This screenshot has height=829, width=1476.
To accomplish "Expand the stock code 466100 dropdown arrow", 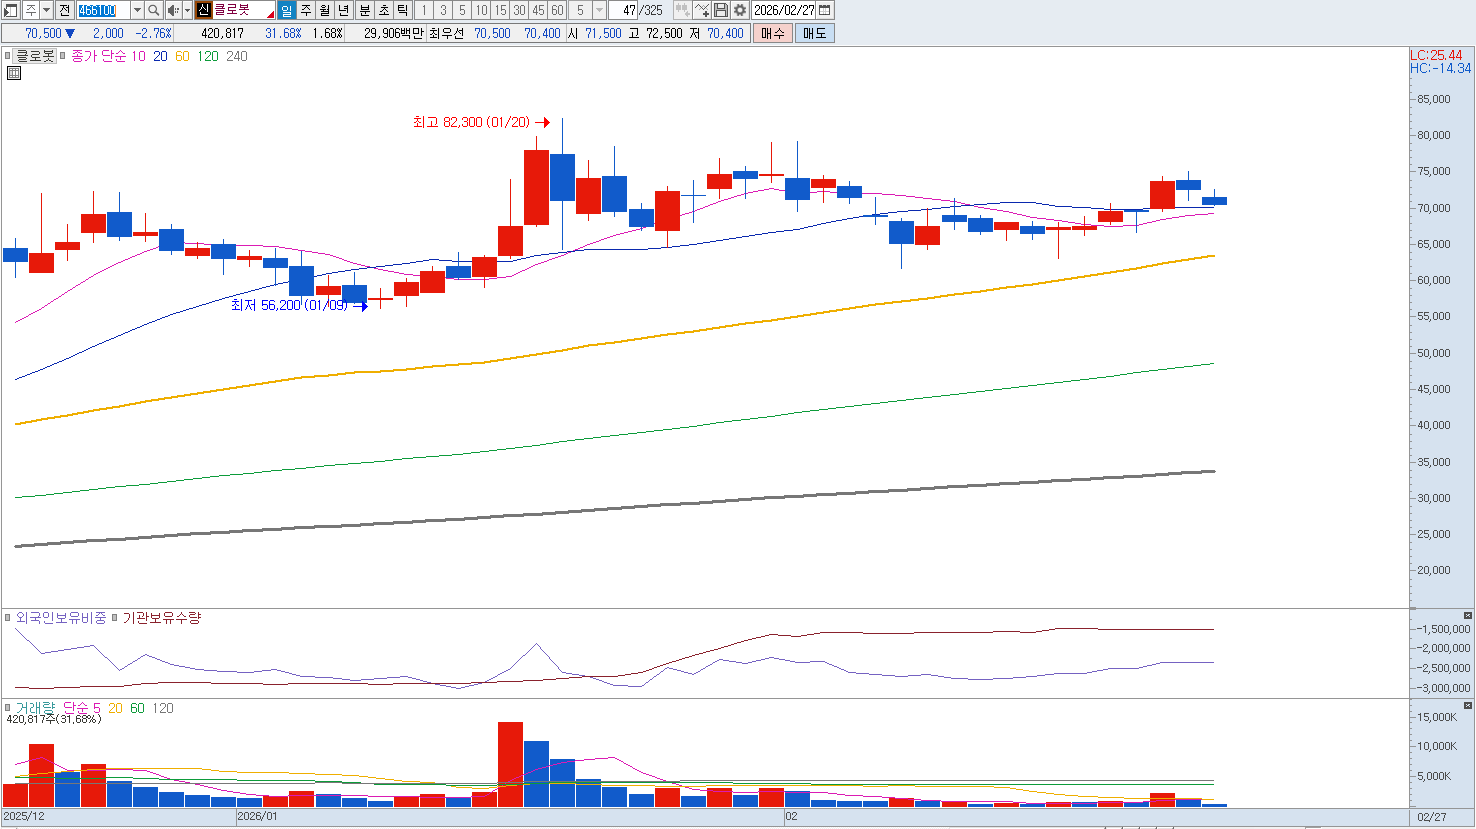I will [137, 10].
